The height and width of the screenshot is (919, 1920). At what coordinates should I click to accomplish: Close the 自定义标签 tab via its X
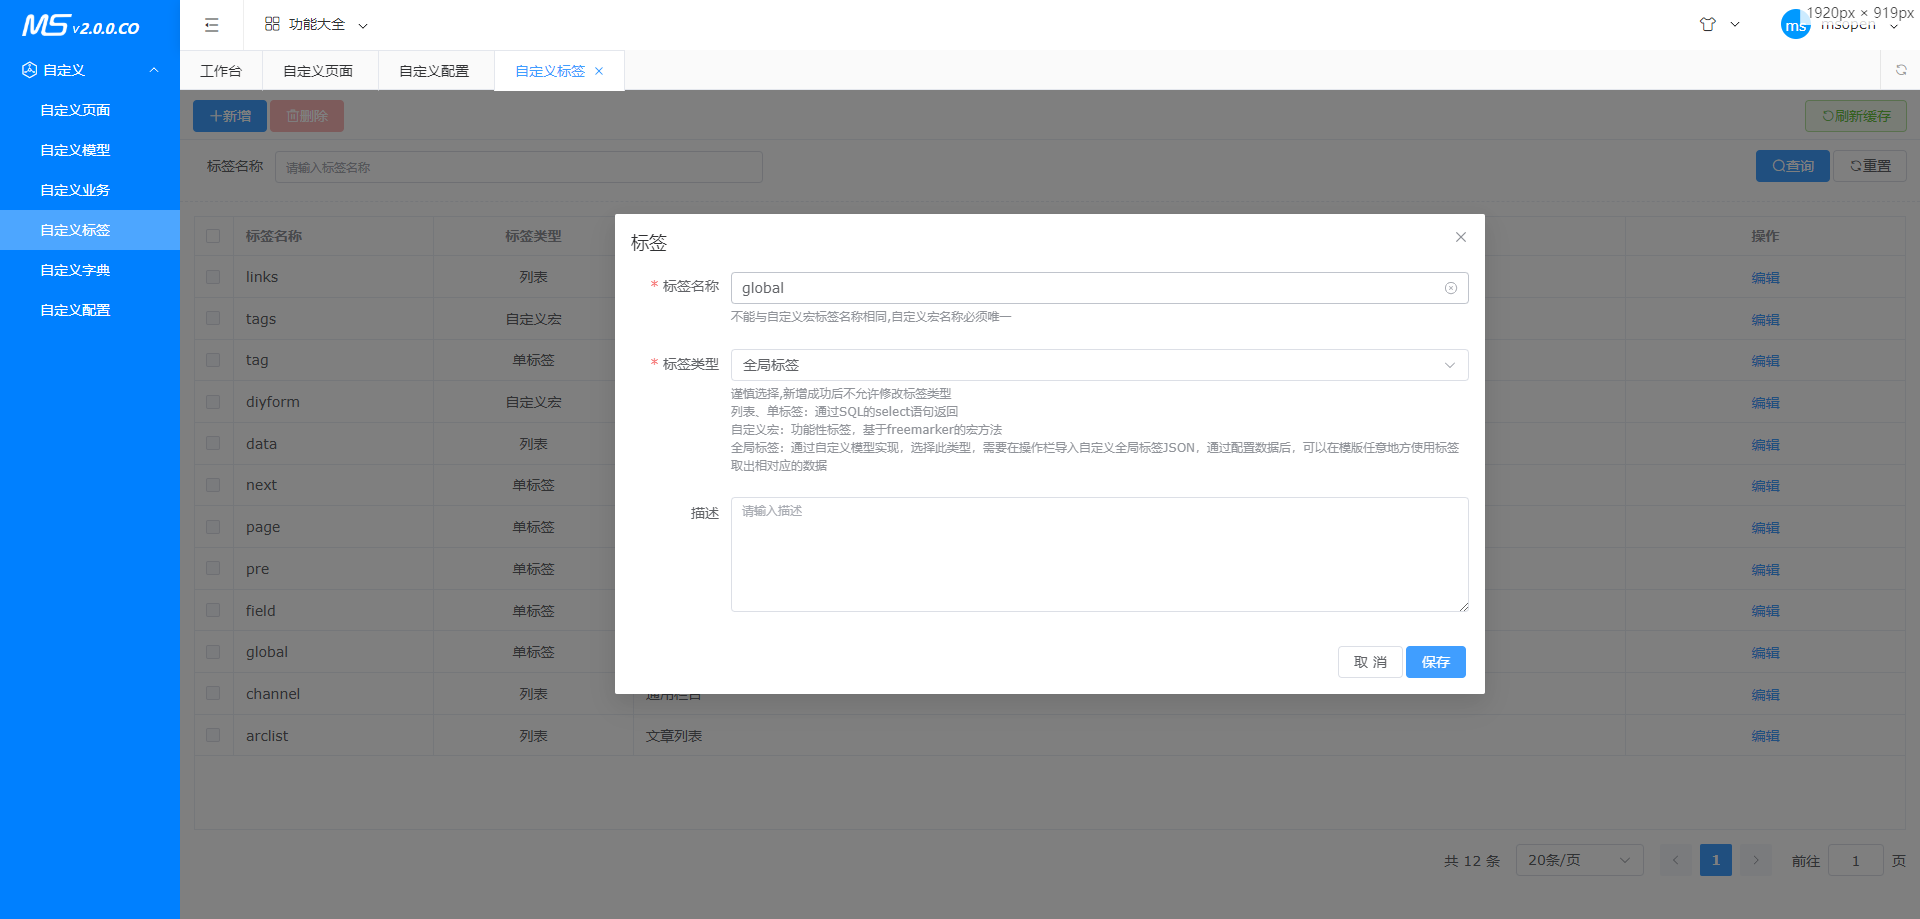point(599,71)
